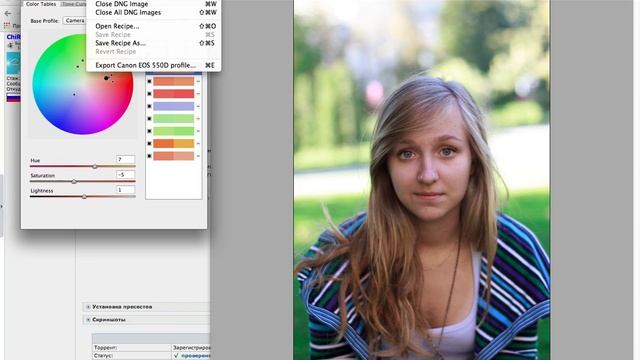This screenshot has width=640, height=360.
Task: Open the Base Profile dropdown
Action: pos(75,20)
